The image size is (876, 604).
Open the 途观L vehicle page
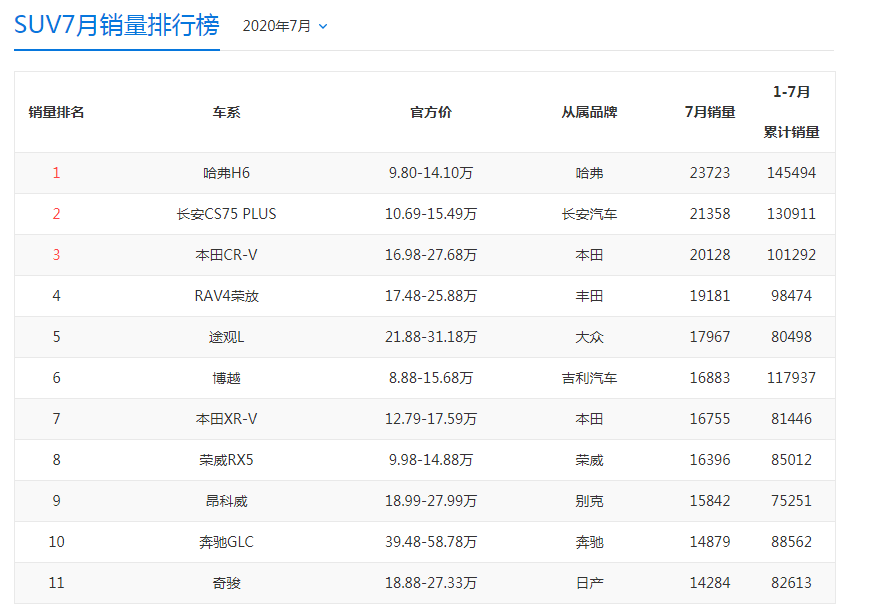(x=227, y=337)
